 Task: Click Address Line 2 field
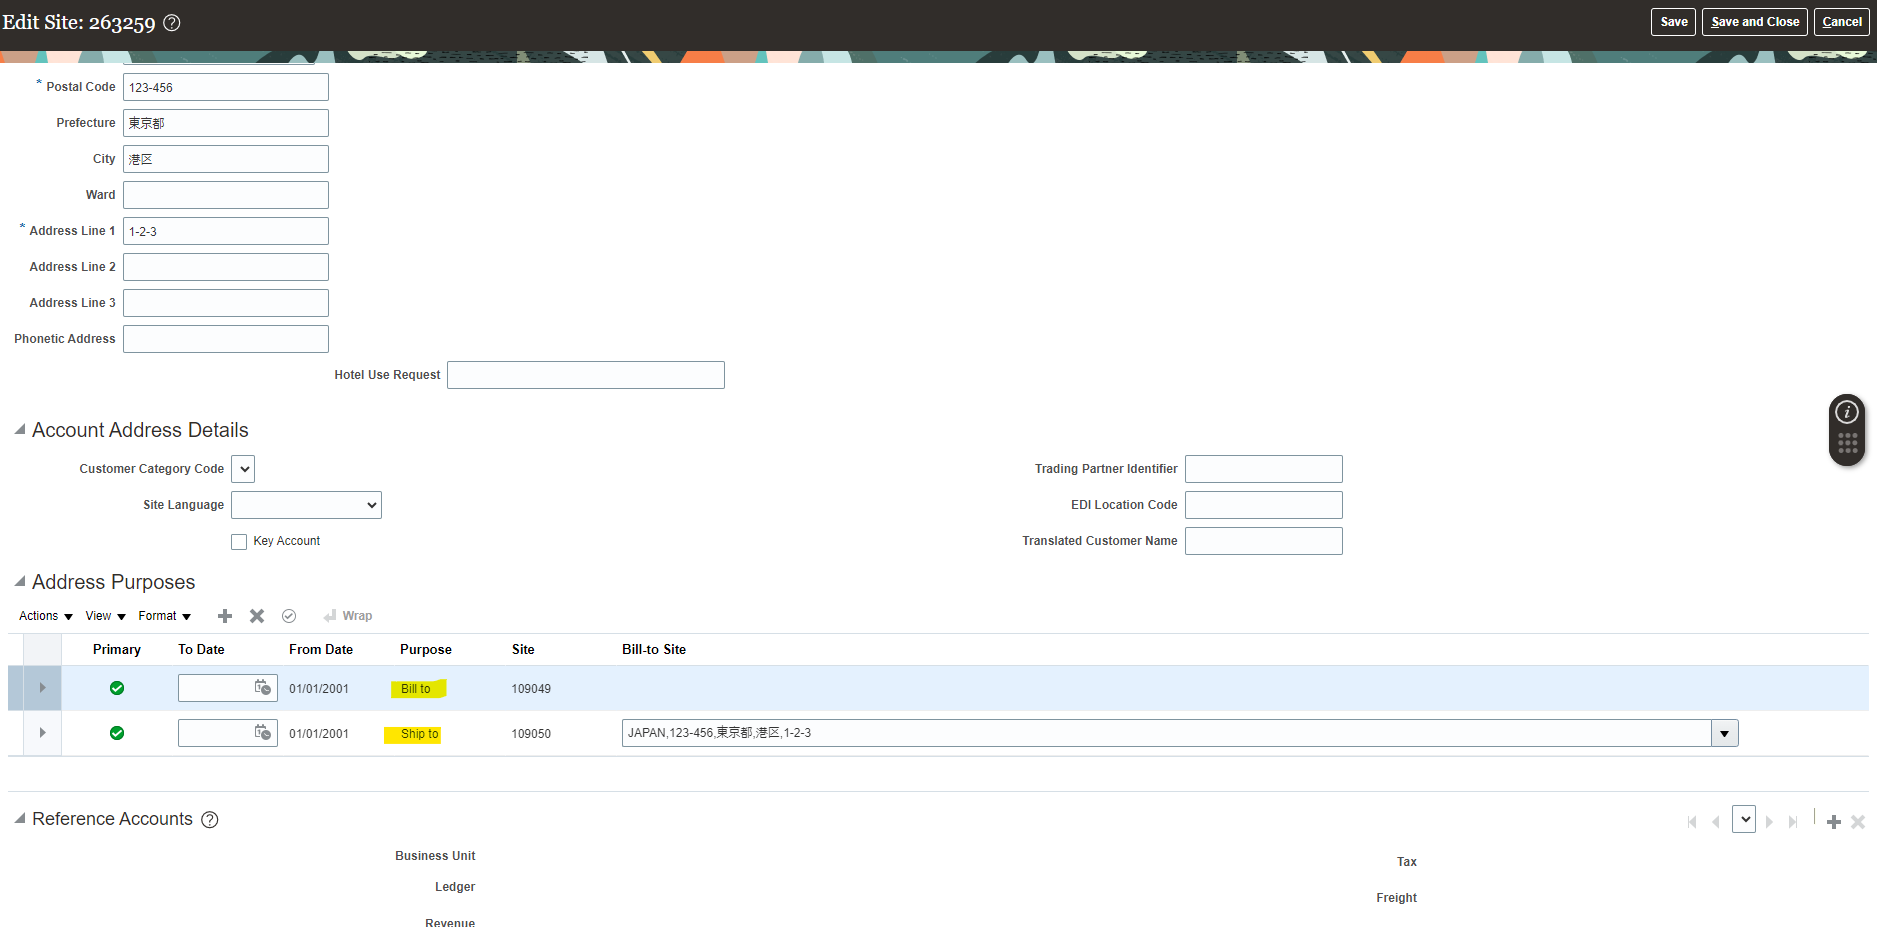tap(226, 267)
